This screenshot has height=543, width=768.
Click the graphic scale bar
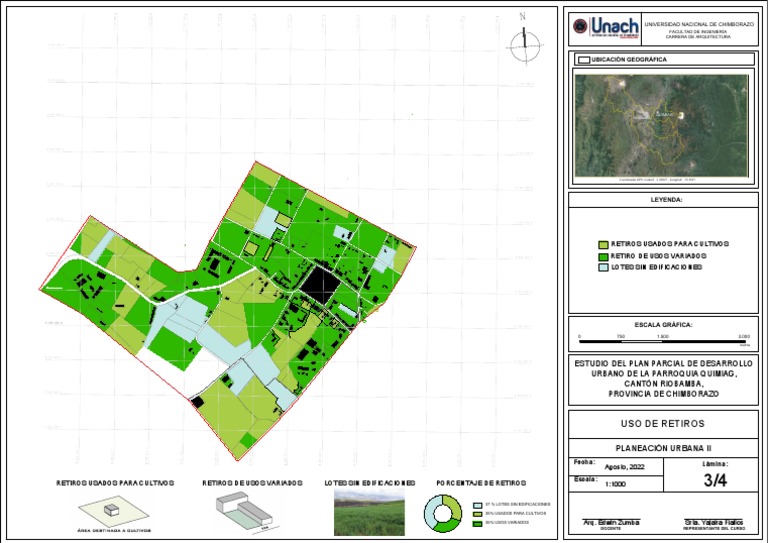click(x=664, y=341)
